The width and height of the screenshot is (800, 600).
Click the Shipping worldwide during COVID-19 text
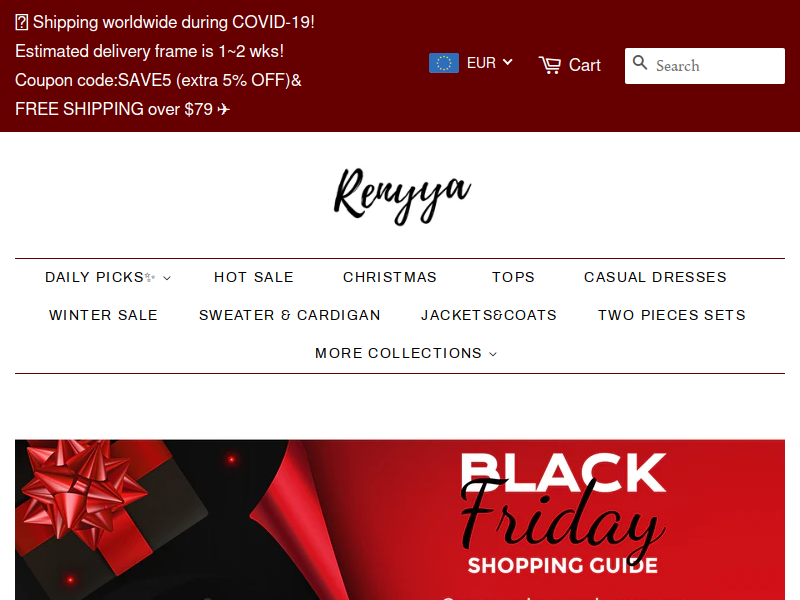pos(165,22)
